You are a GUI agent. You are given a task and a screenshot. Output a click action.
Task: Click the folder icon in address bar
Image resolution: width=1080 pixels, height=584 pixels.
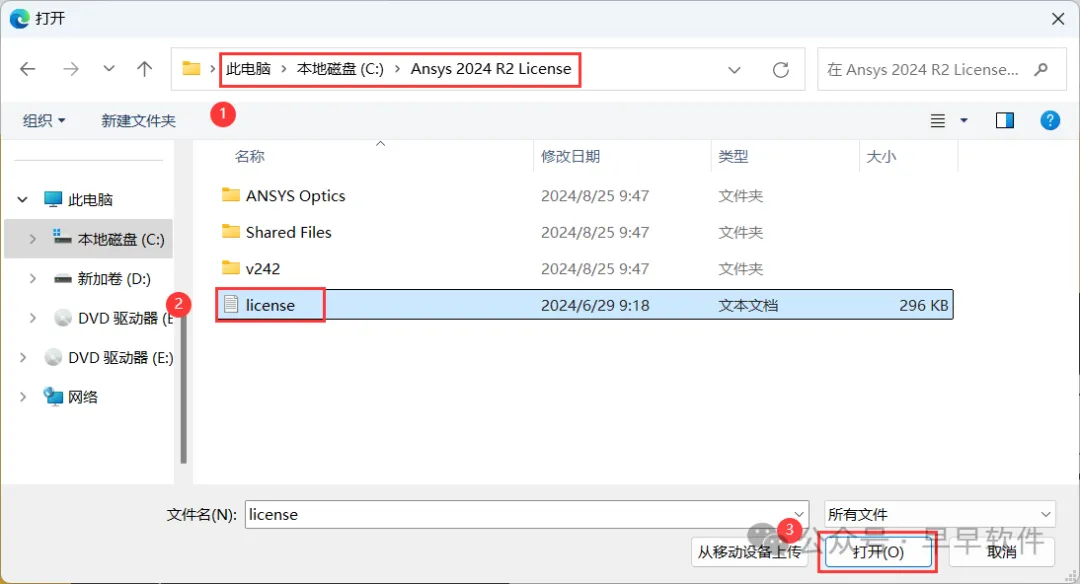click(191, 69)
